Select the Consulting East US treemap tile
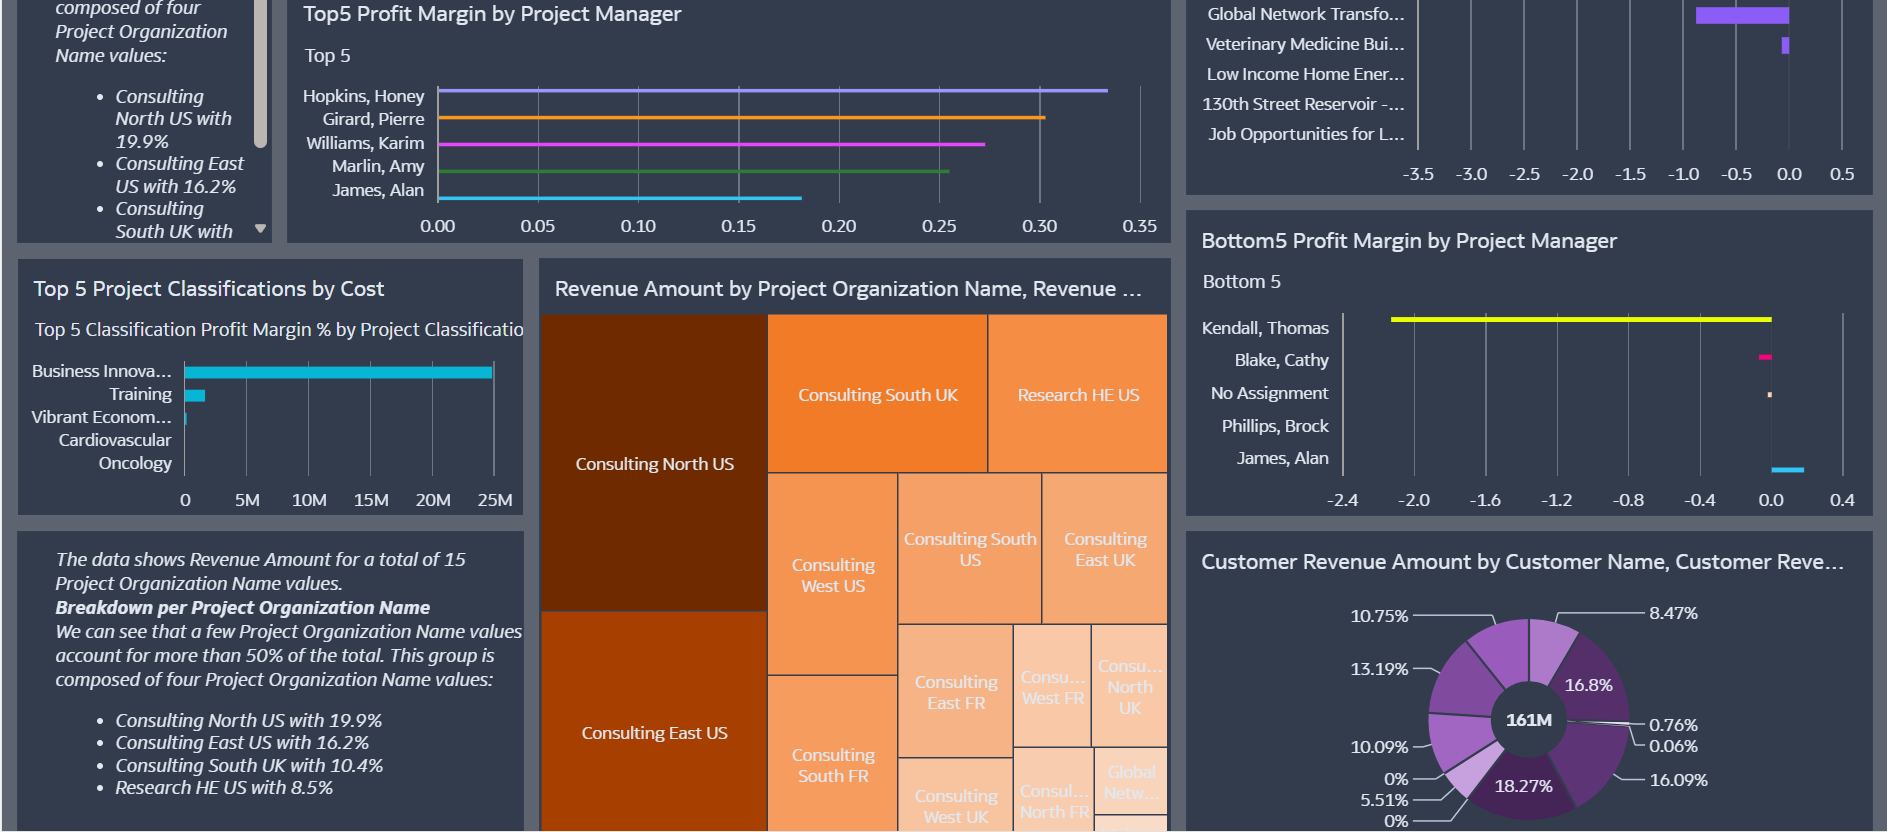Image resolution: width=1887 pixels, height=832 pixels. [654, 722]
